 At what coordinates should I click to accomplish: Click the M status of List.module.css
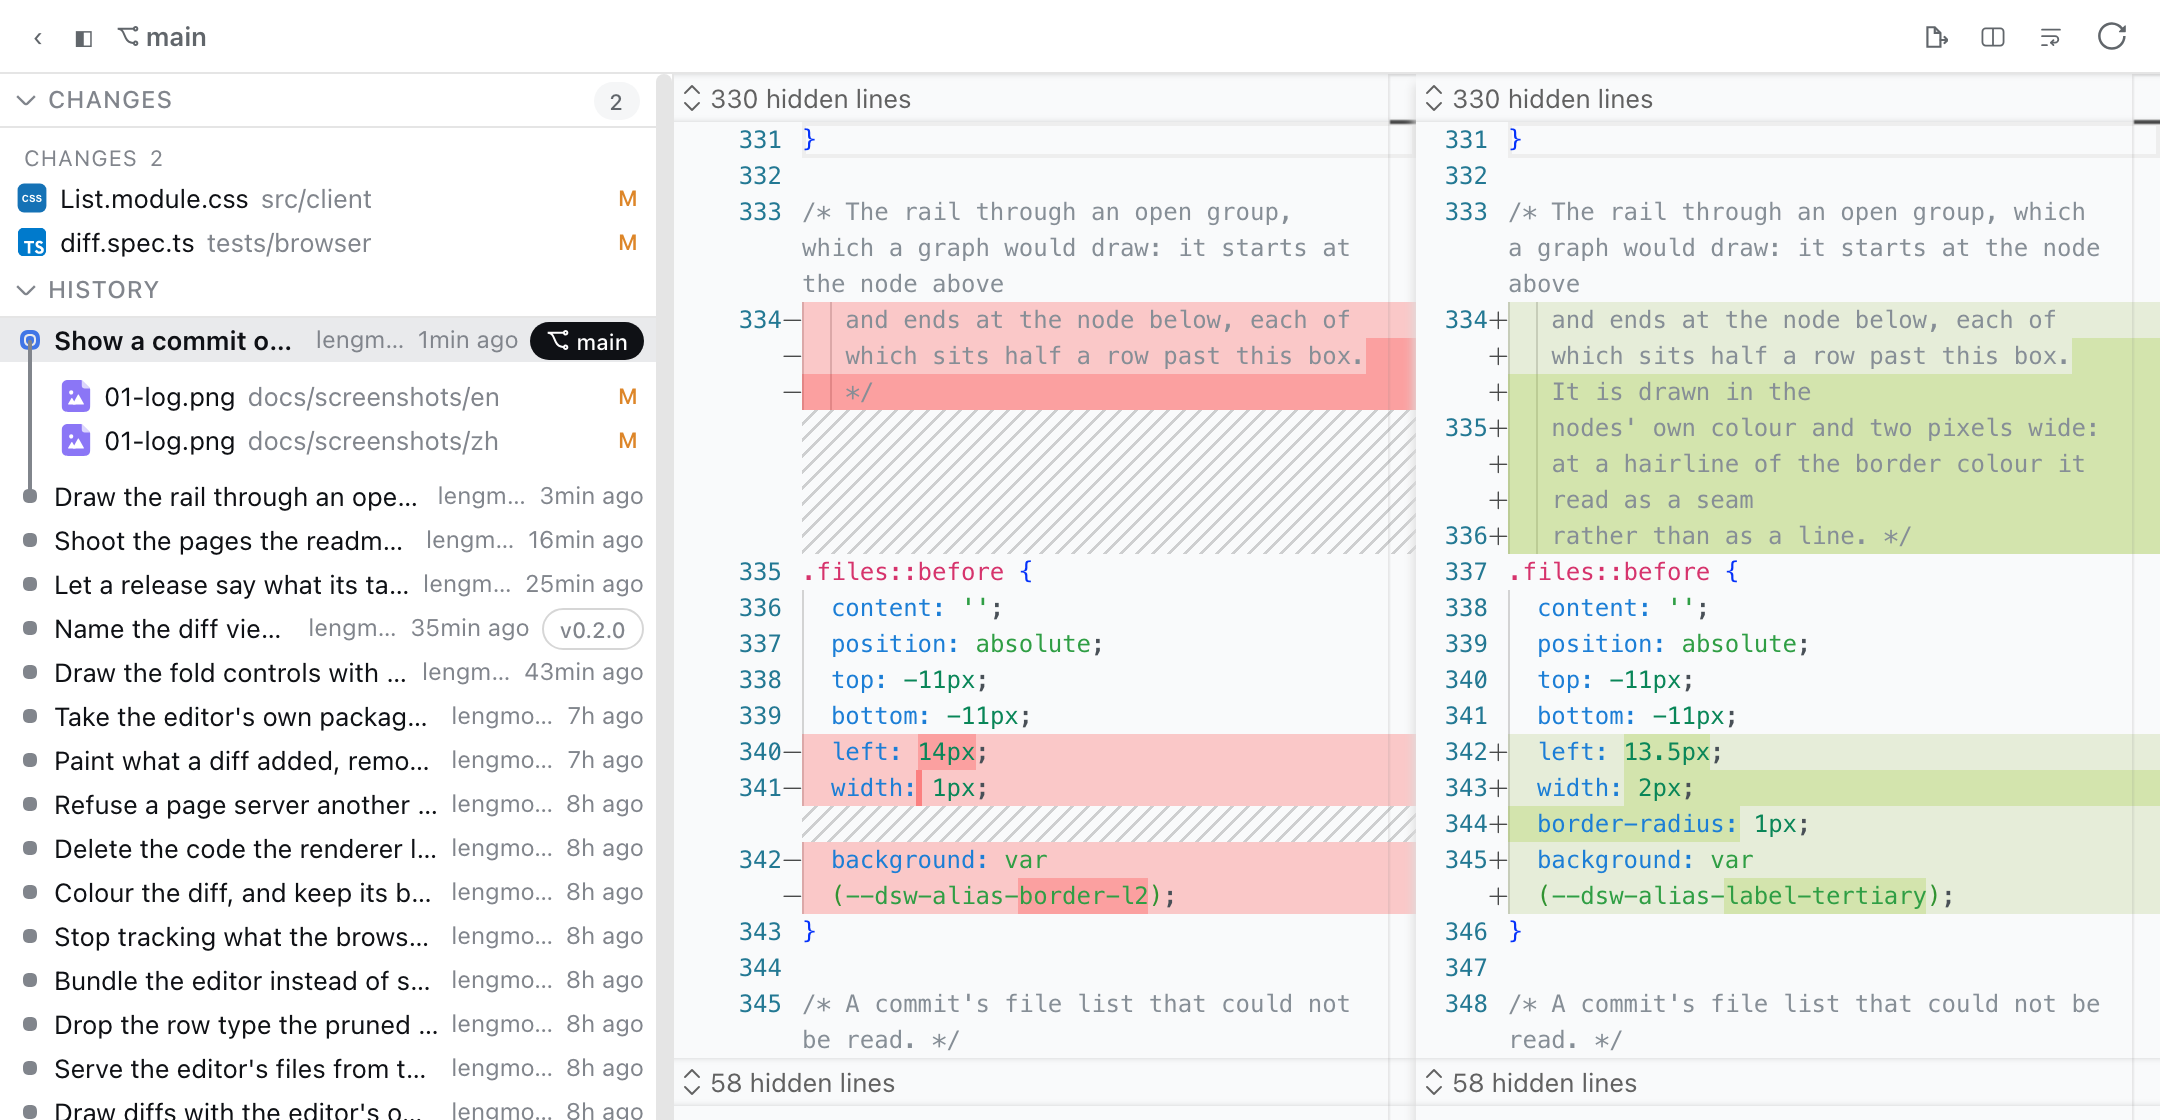click(x=628, y=199)
